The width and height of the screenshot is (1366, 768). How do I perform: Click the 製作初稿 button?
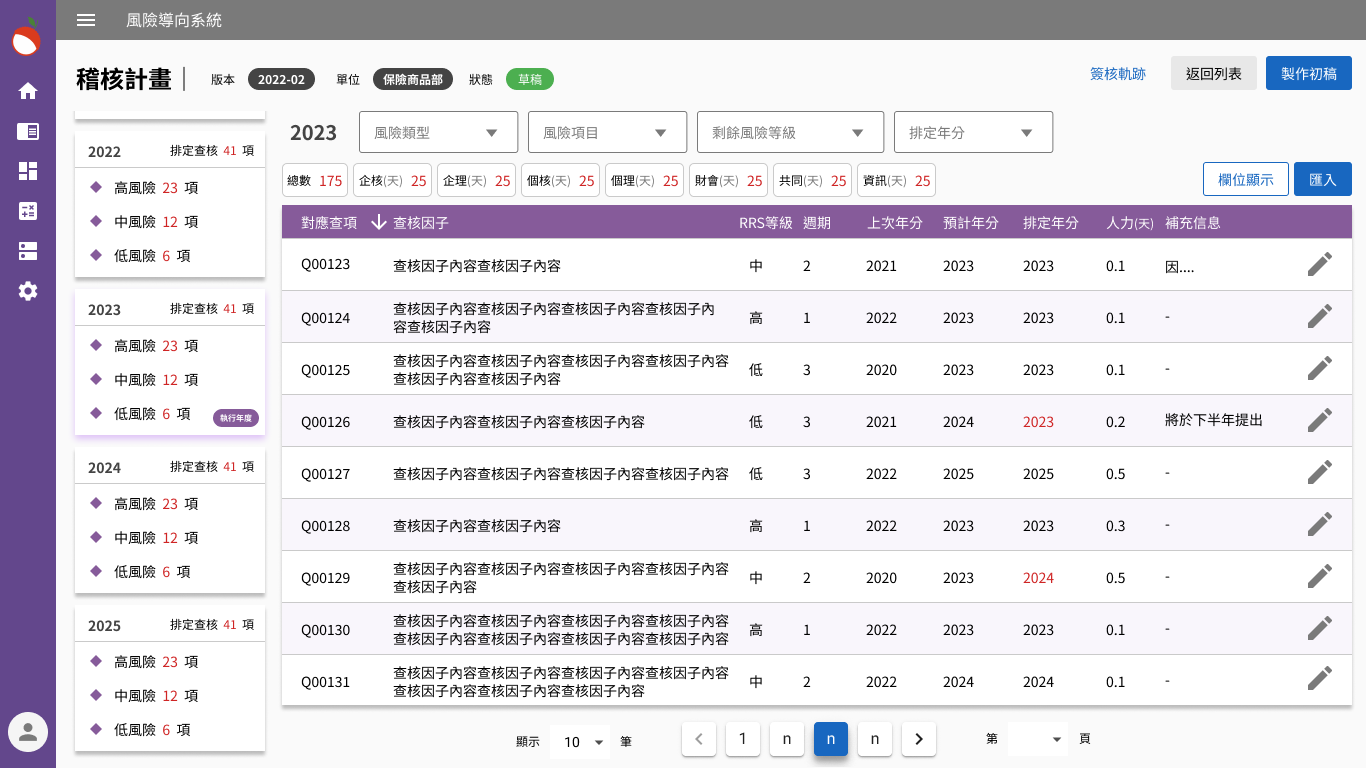click(1308, 73)
